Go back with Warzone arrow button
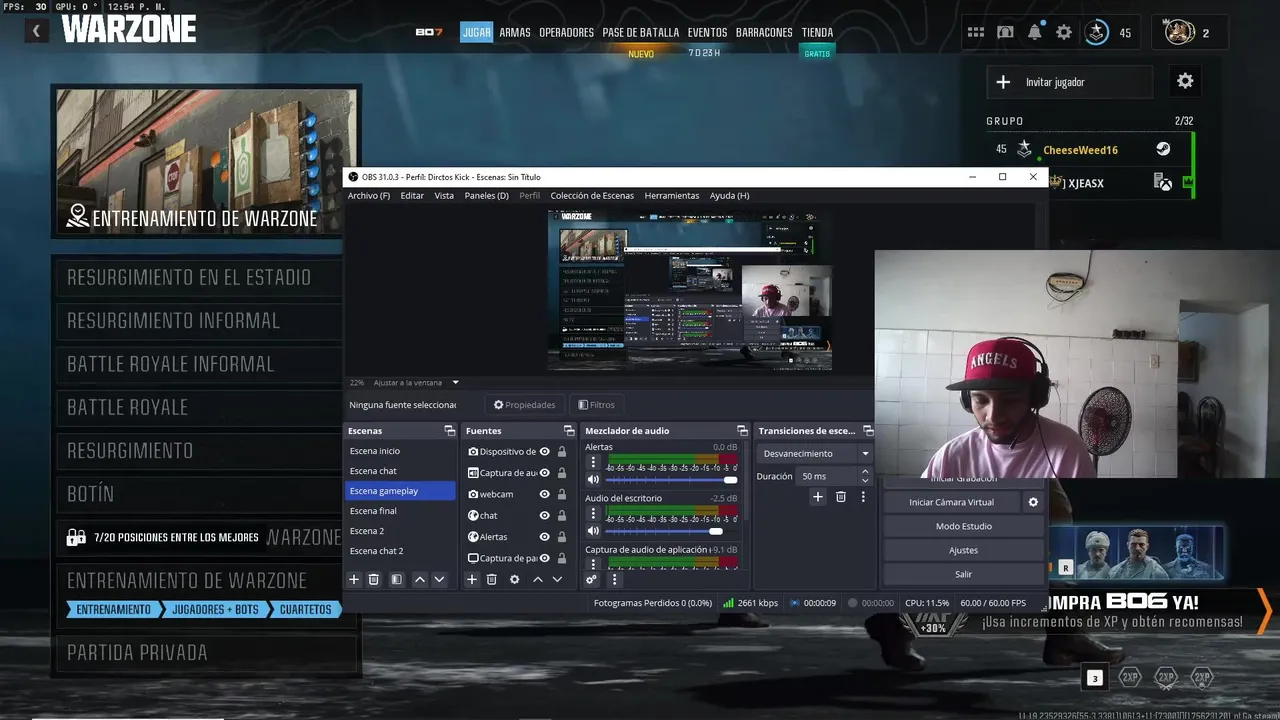 [x=36, y=31]
